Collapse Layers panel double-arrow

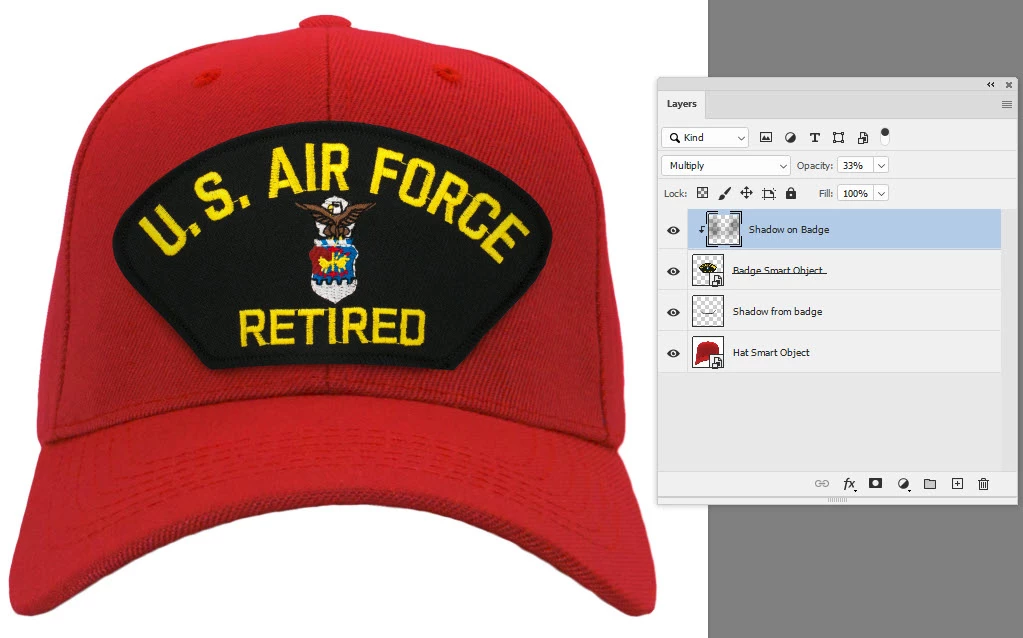[x=990, y=85]
